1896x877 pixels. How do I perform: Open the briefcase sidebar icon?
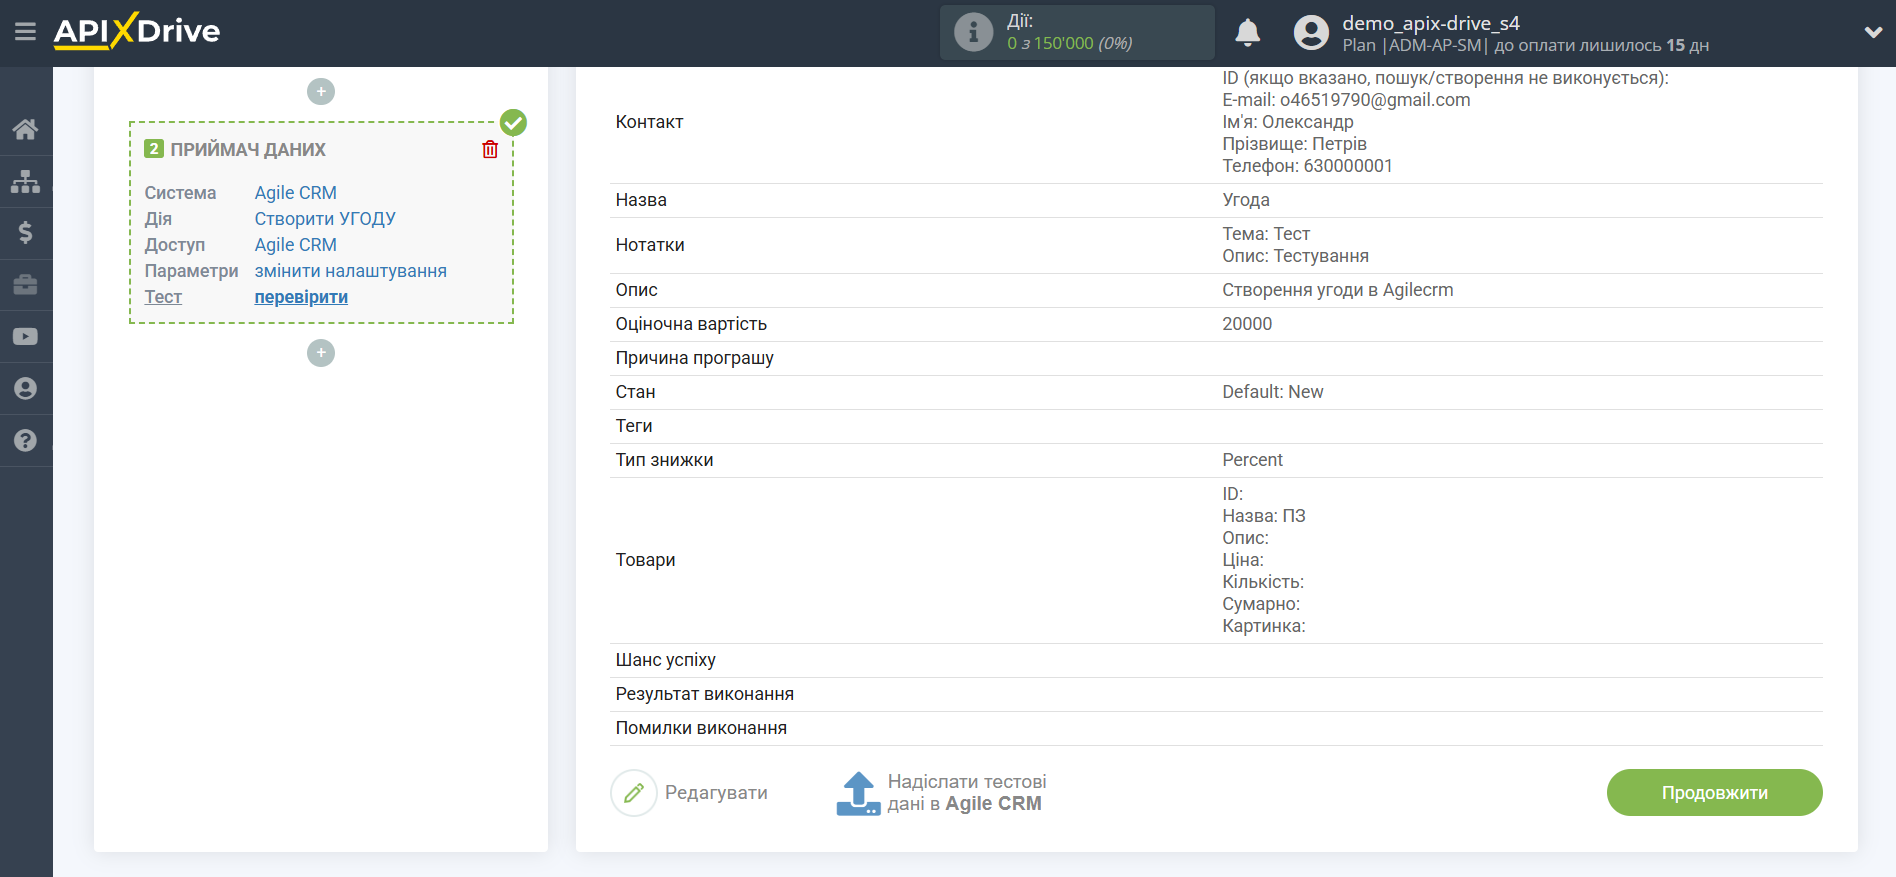(26, 285)
